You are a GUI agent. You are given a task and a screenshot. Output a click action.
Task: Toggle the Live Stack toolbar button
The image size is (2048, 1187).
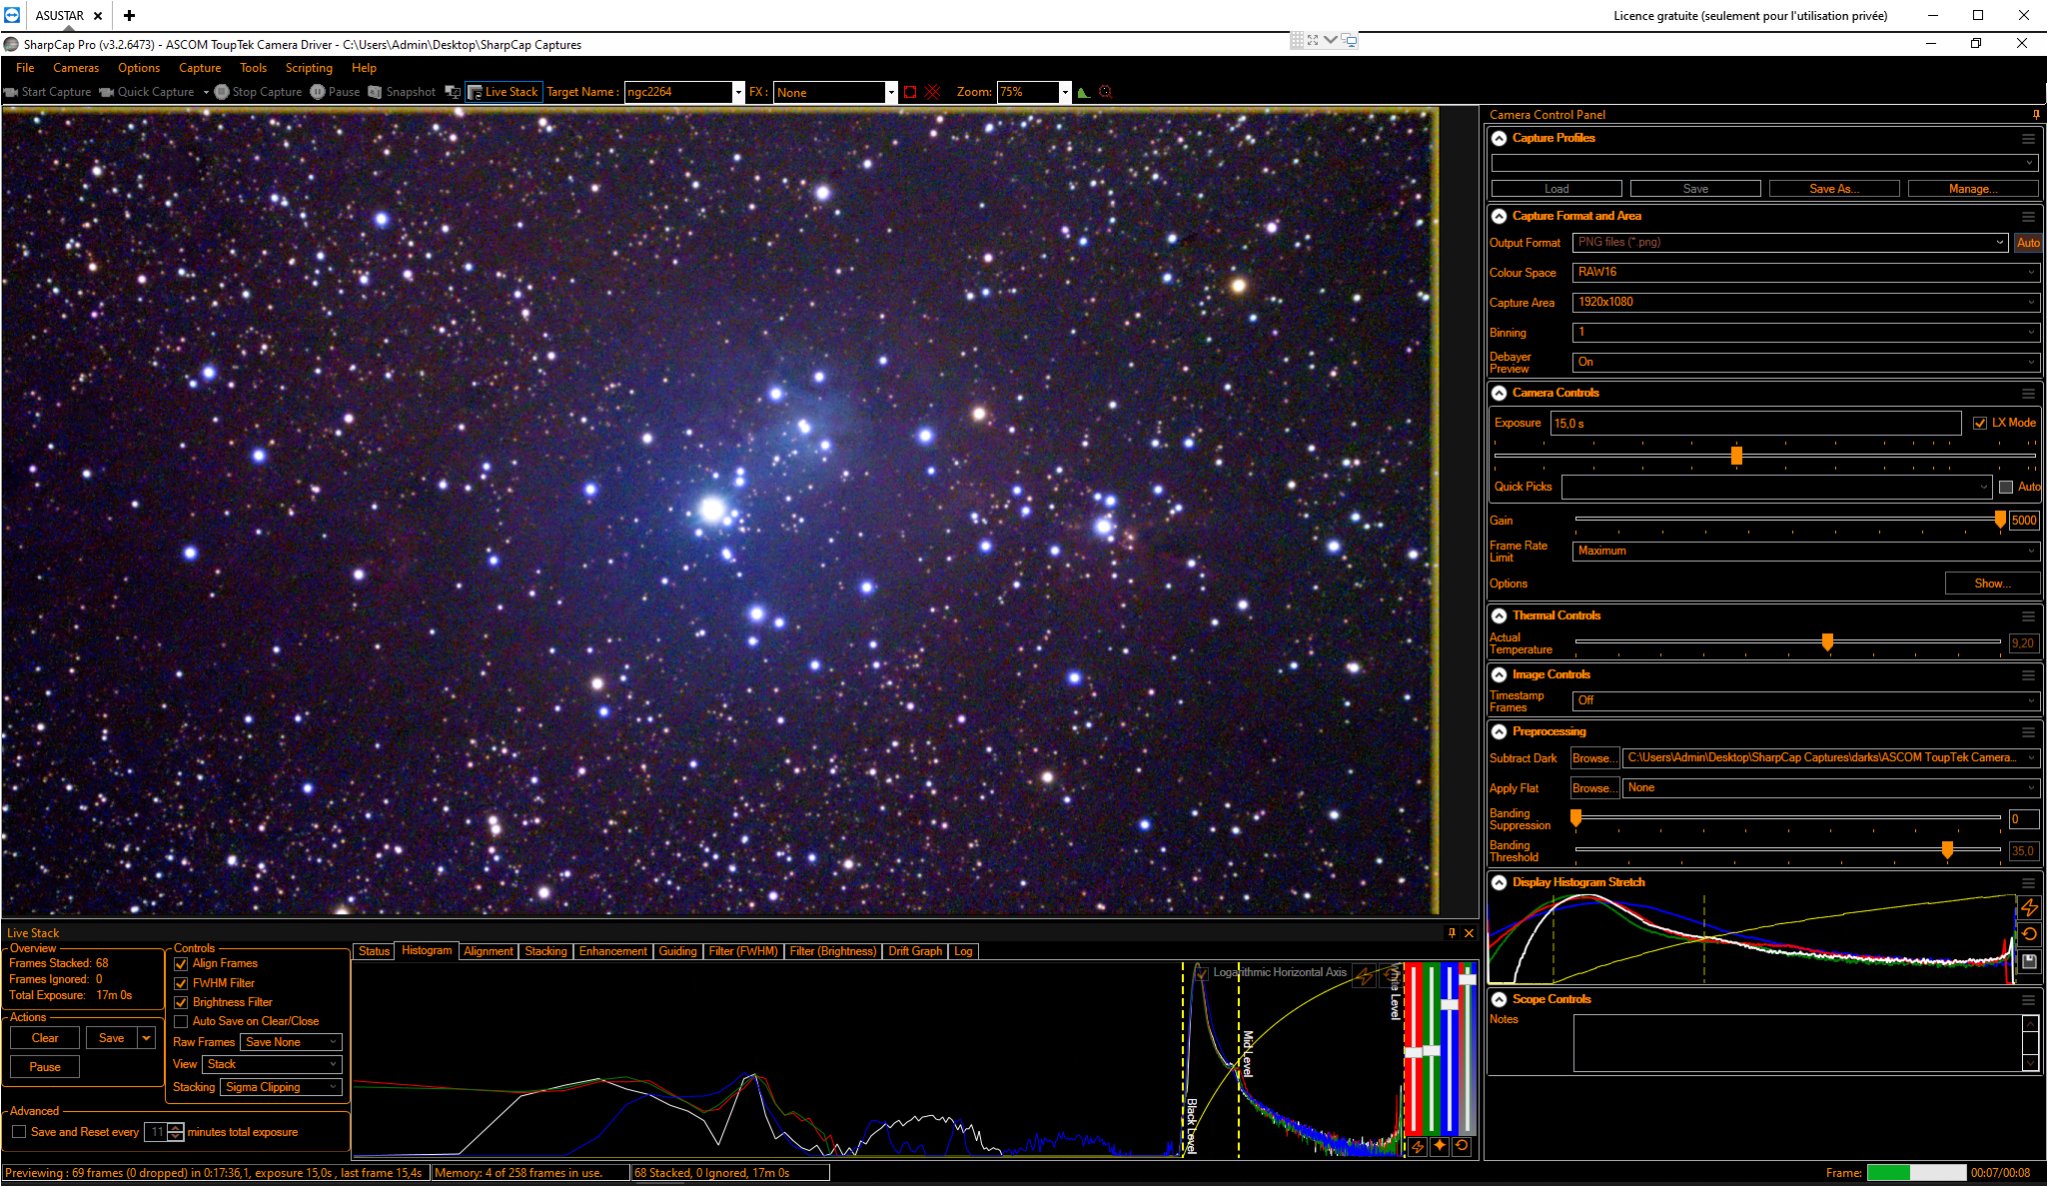click(x=504, y=92)
